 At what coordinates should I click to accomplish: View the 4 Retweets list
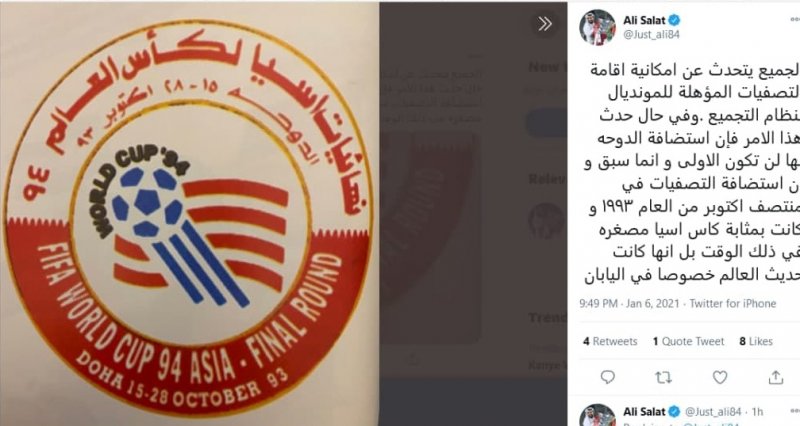[610, 341]
